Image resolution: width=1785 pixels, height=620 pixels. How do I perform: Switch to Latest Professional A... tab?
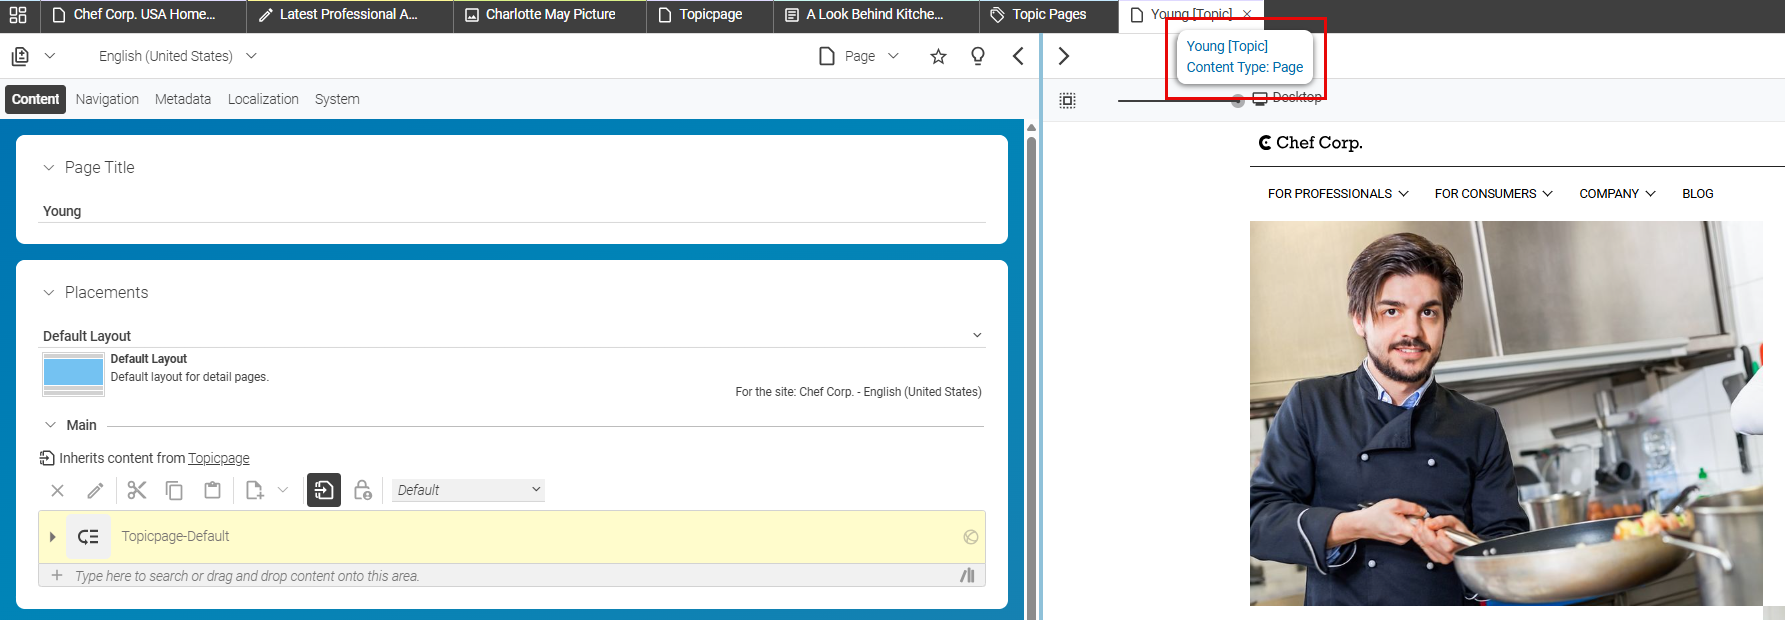(349, 15)
